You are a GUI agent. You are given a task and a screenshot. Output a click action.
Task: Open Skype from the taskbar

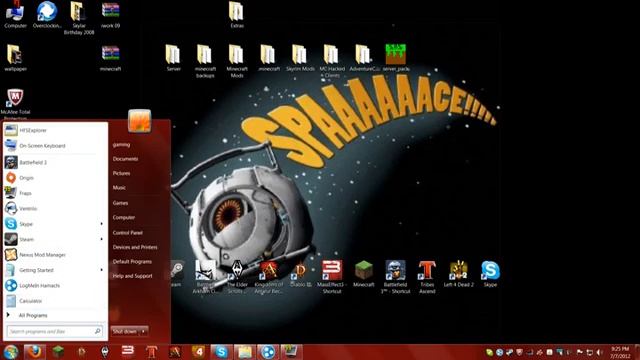[x=221, y=352]
